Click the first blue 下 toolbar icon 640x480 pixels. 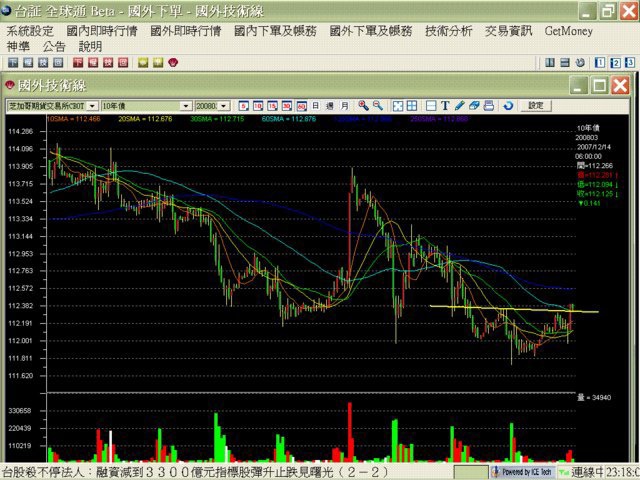click(13, 62)
